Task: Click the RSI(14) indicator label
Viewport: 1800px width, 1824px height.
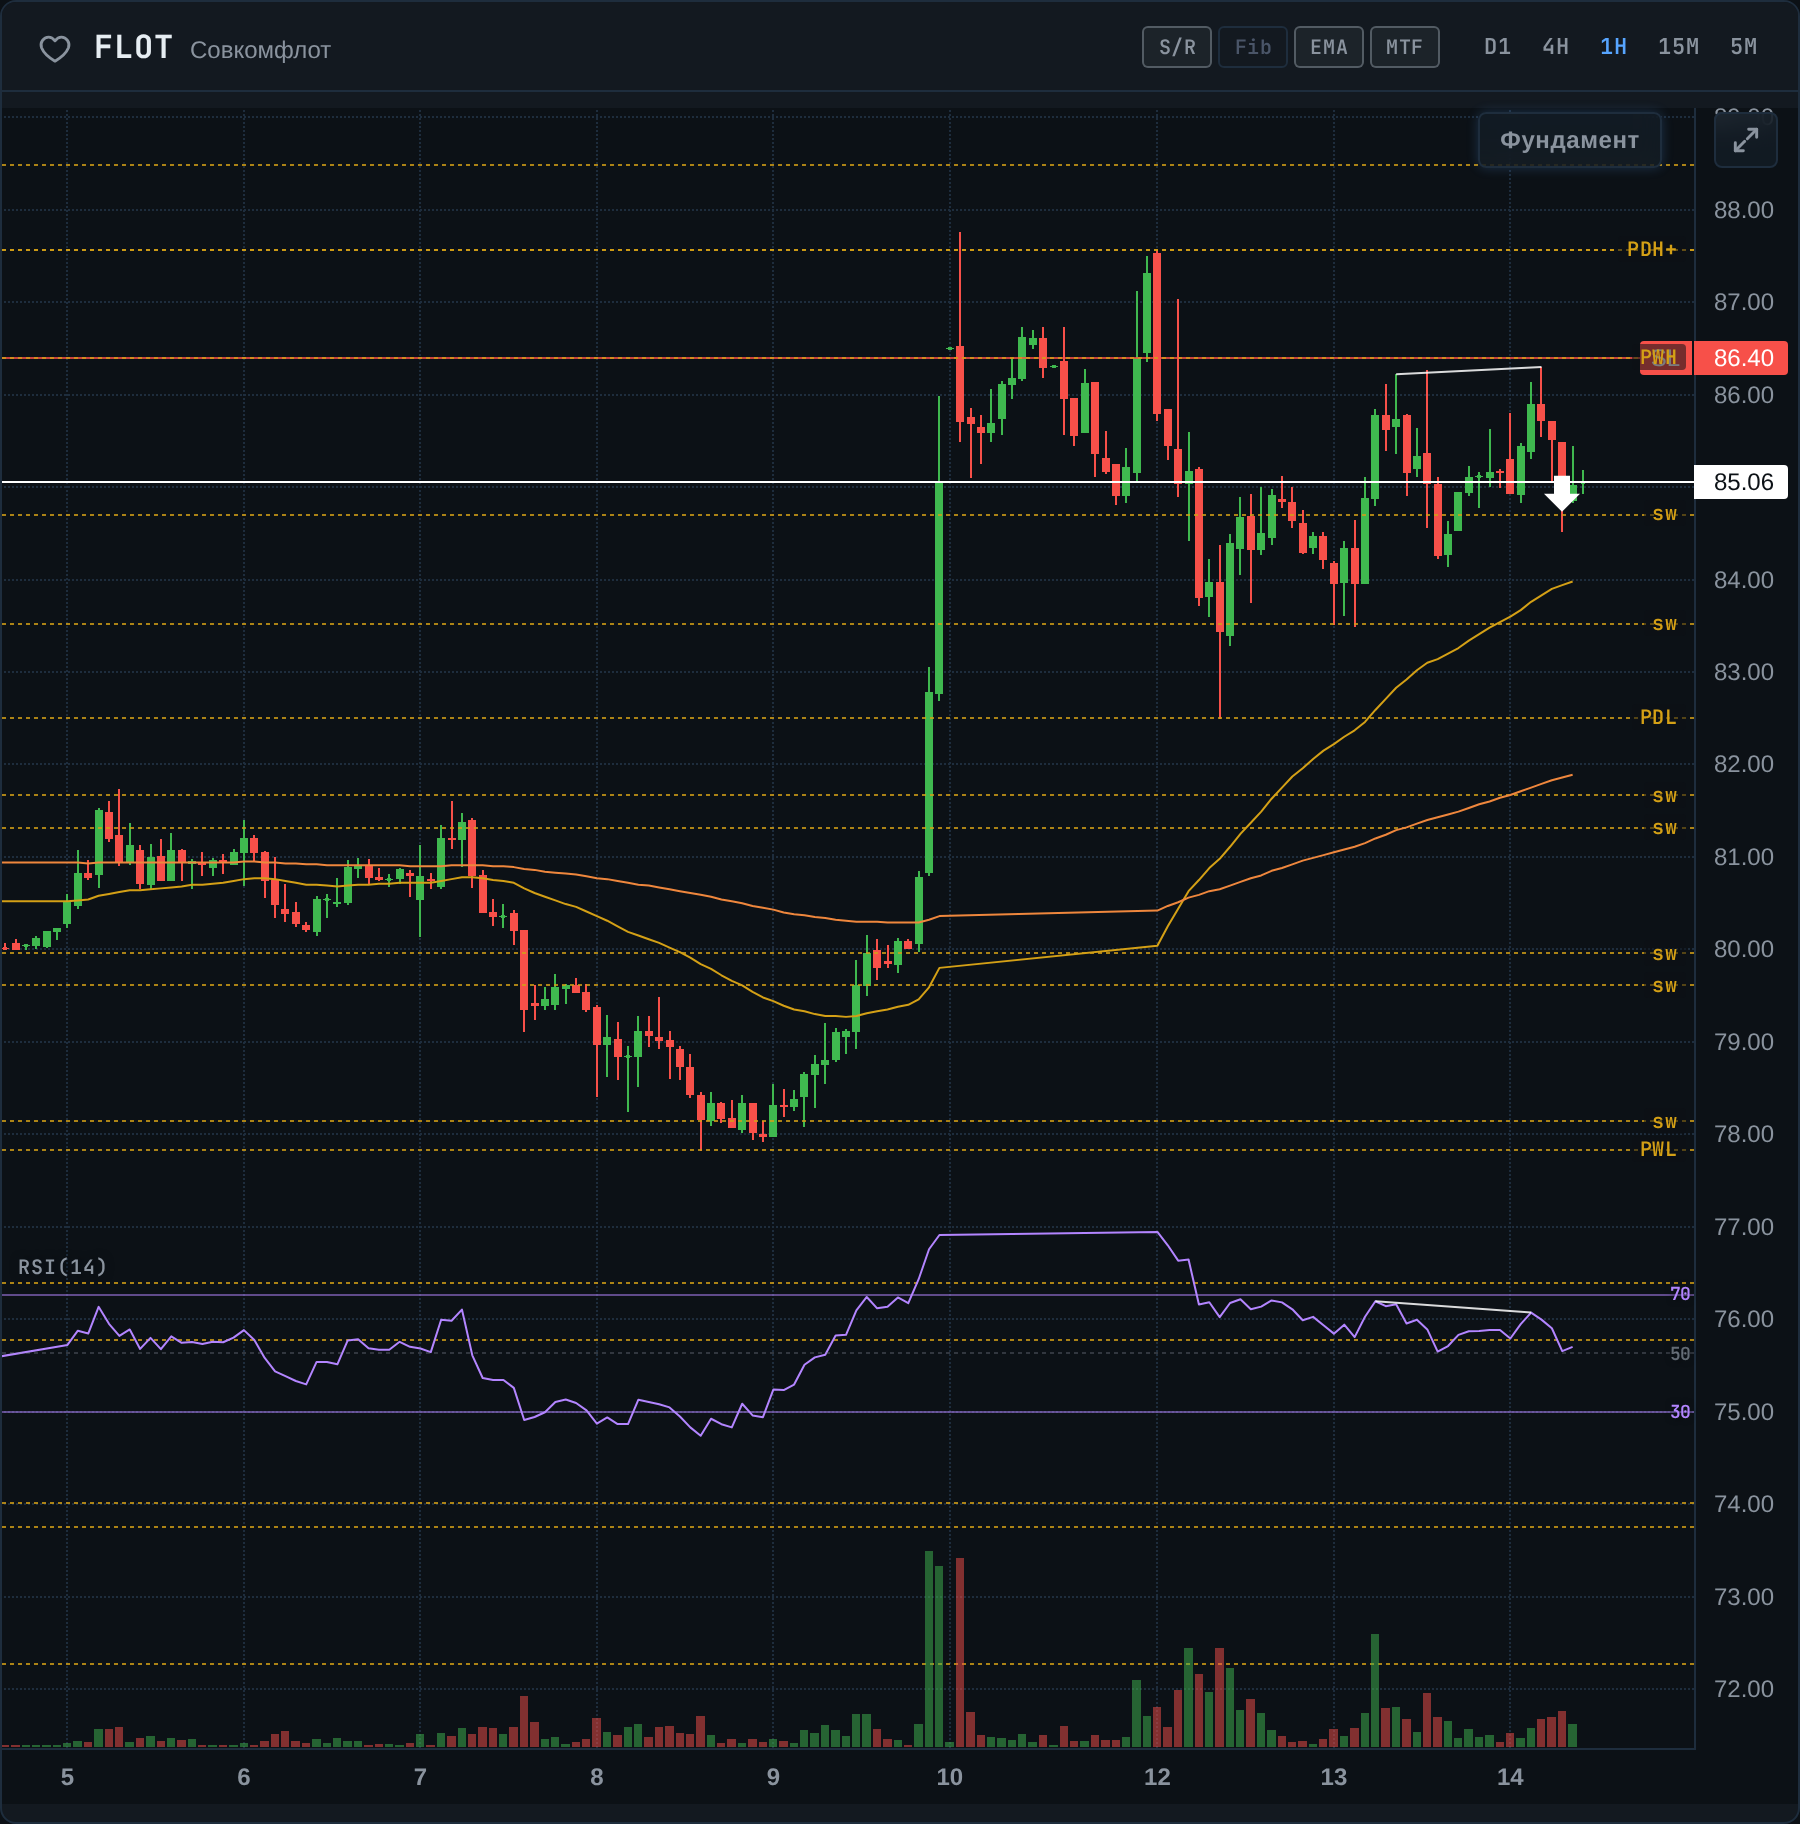Action: click(62, 1267)
